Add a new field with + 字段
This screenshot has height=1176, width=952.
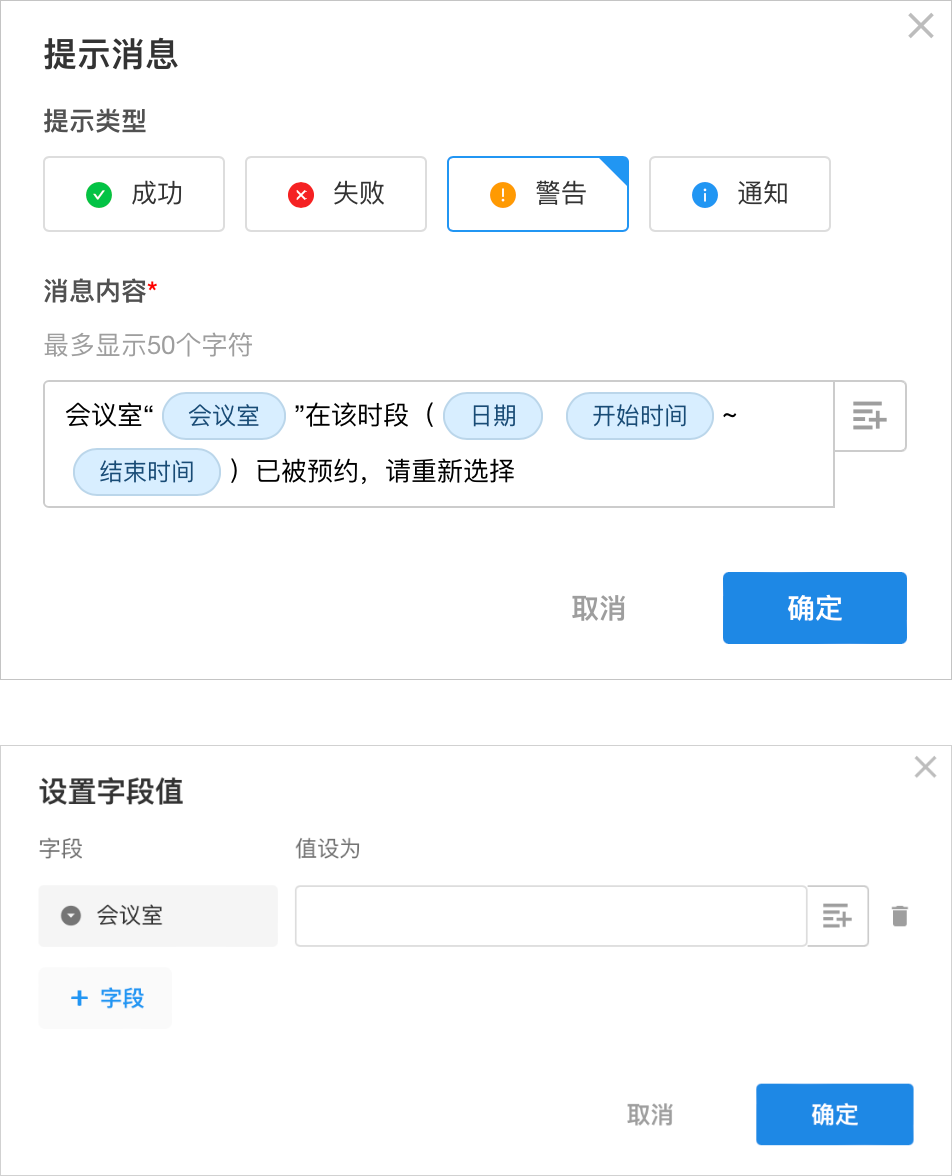click(106, 998)
